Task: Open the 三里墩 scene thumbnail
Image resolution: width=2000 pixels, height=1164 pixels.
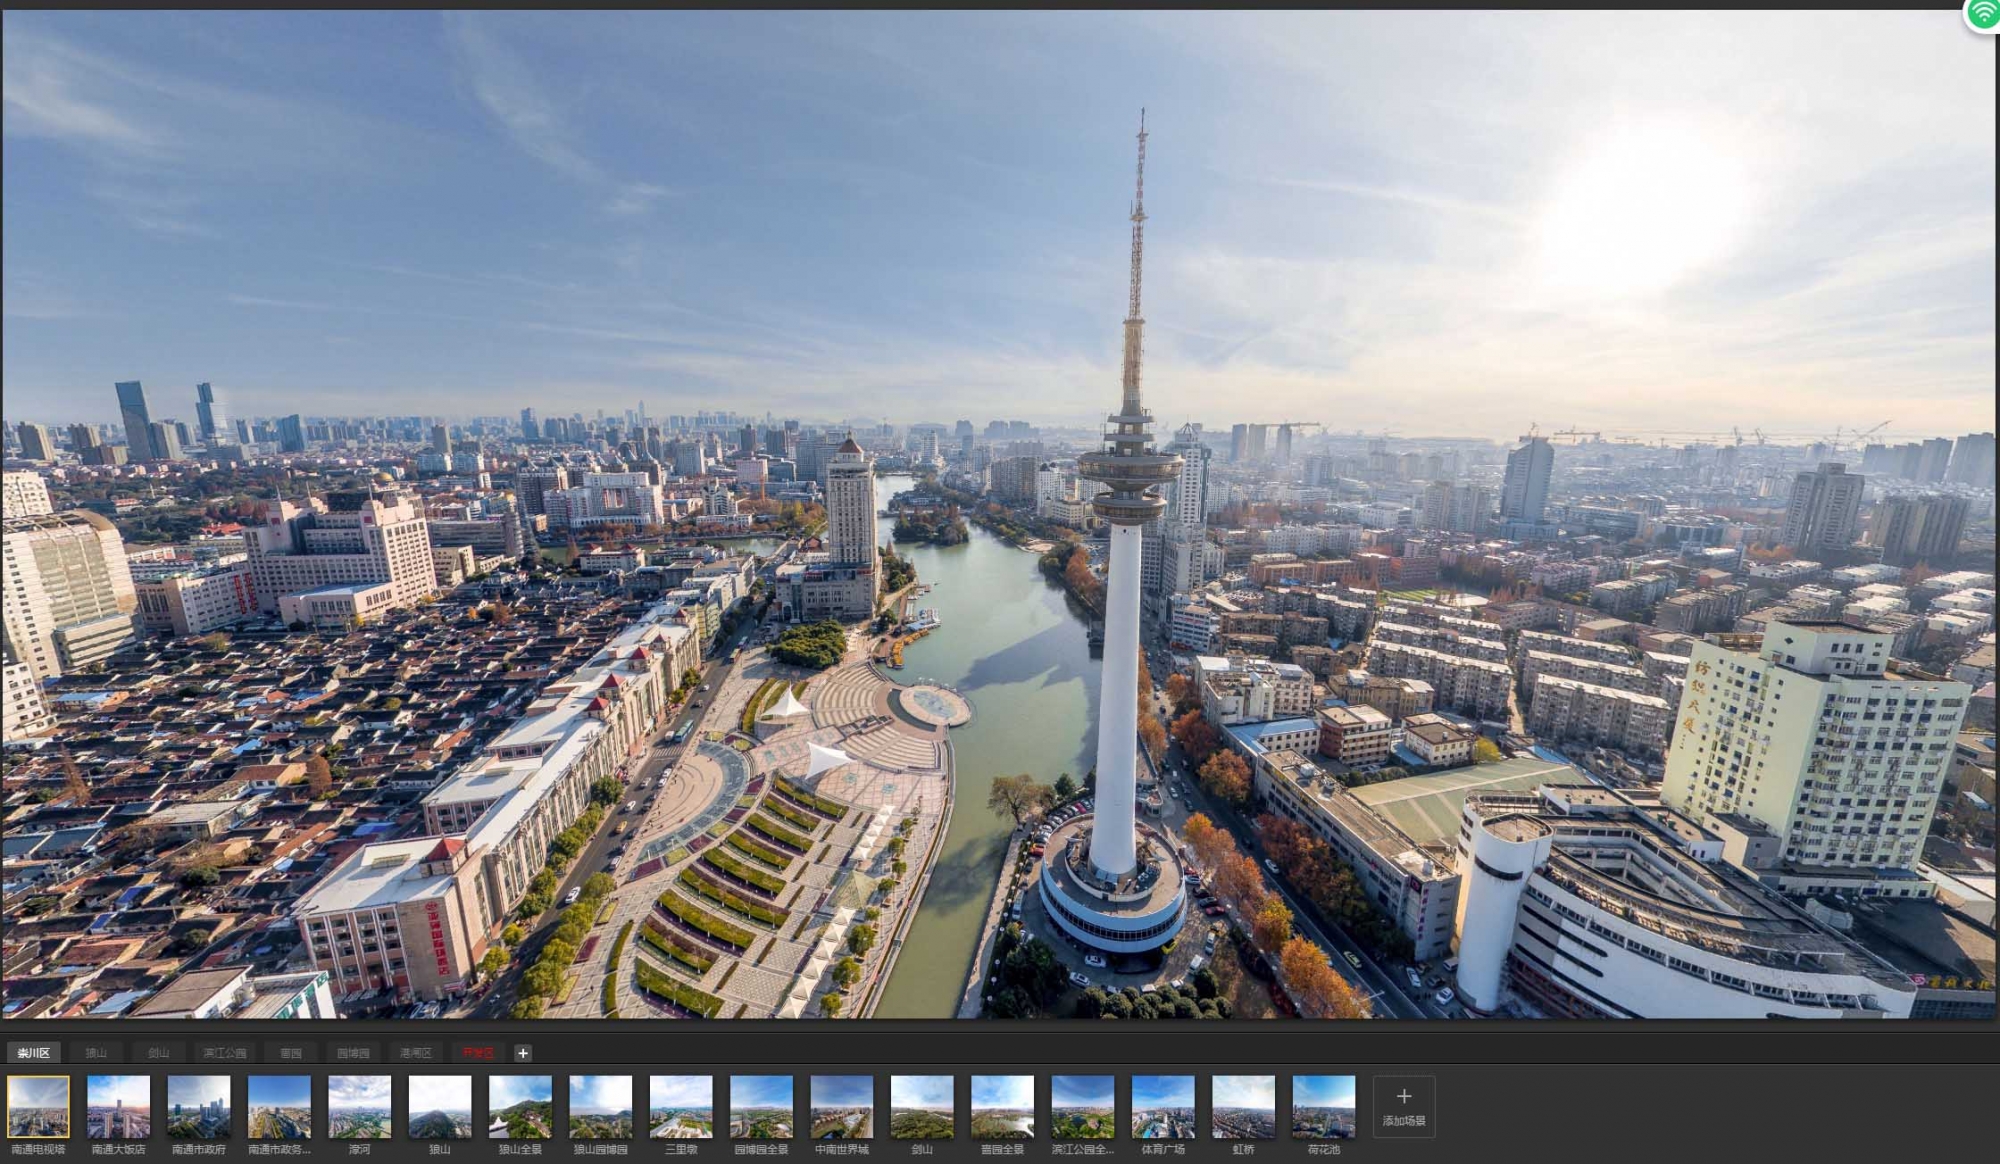Action: [681, 1106]
